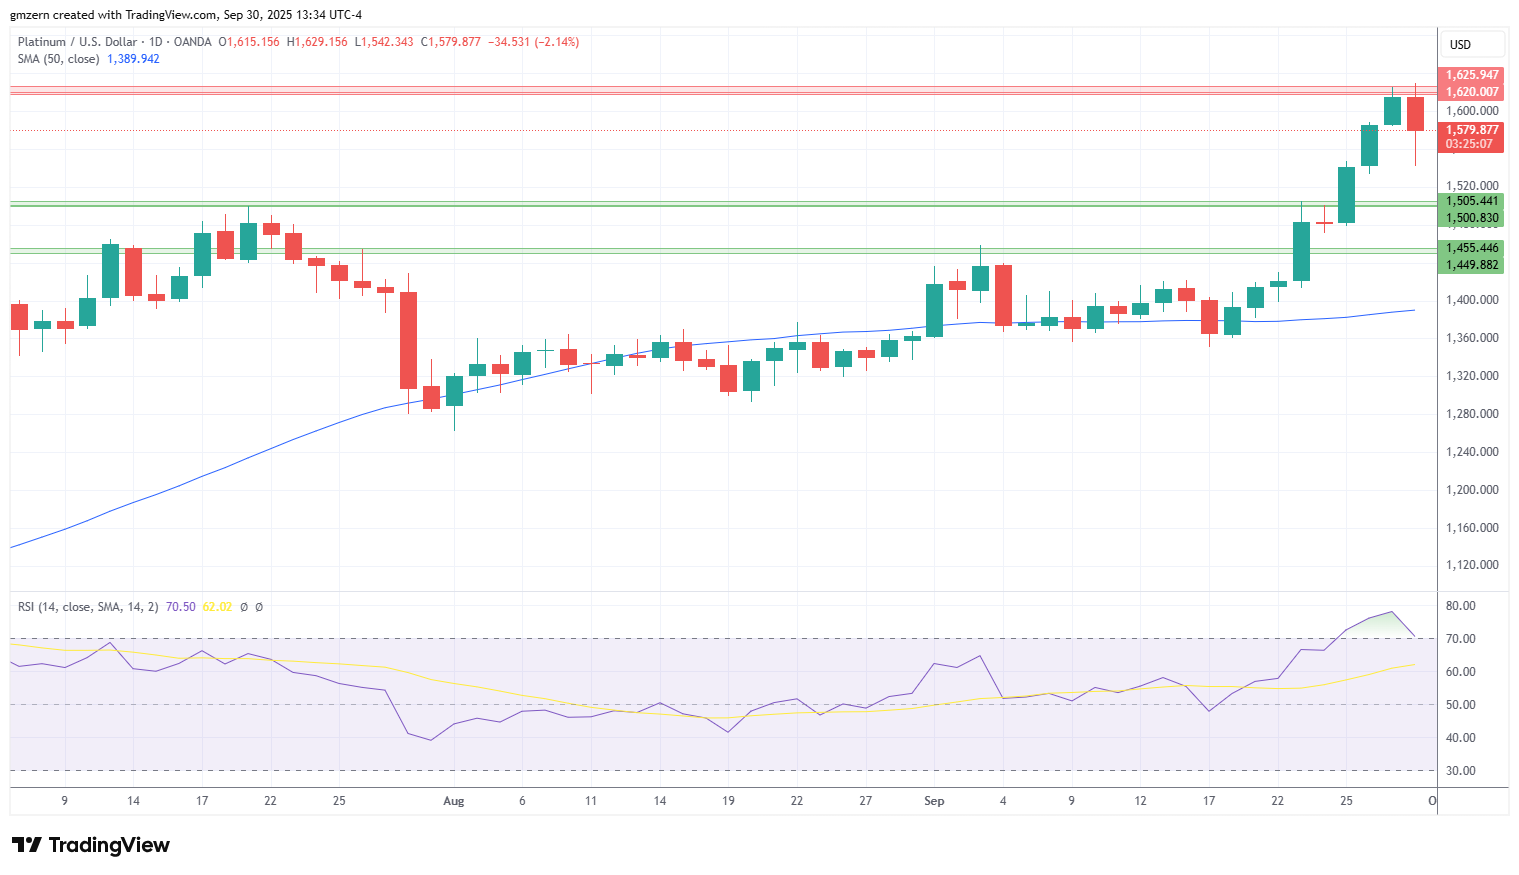This screenshot has width=1519, height=875.
Task: Click the 30.00 RSI axis label
Action: tap(1461, 771)
